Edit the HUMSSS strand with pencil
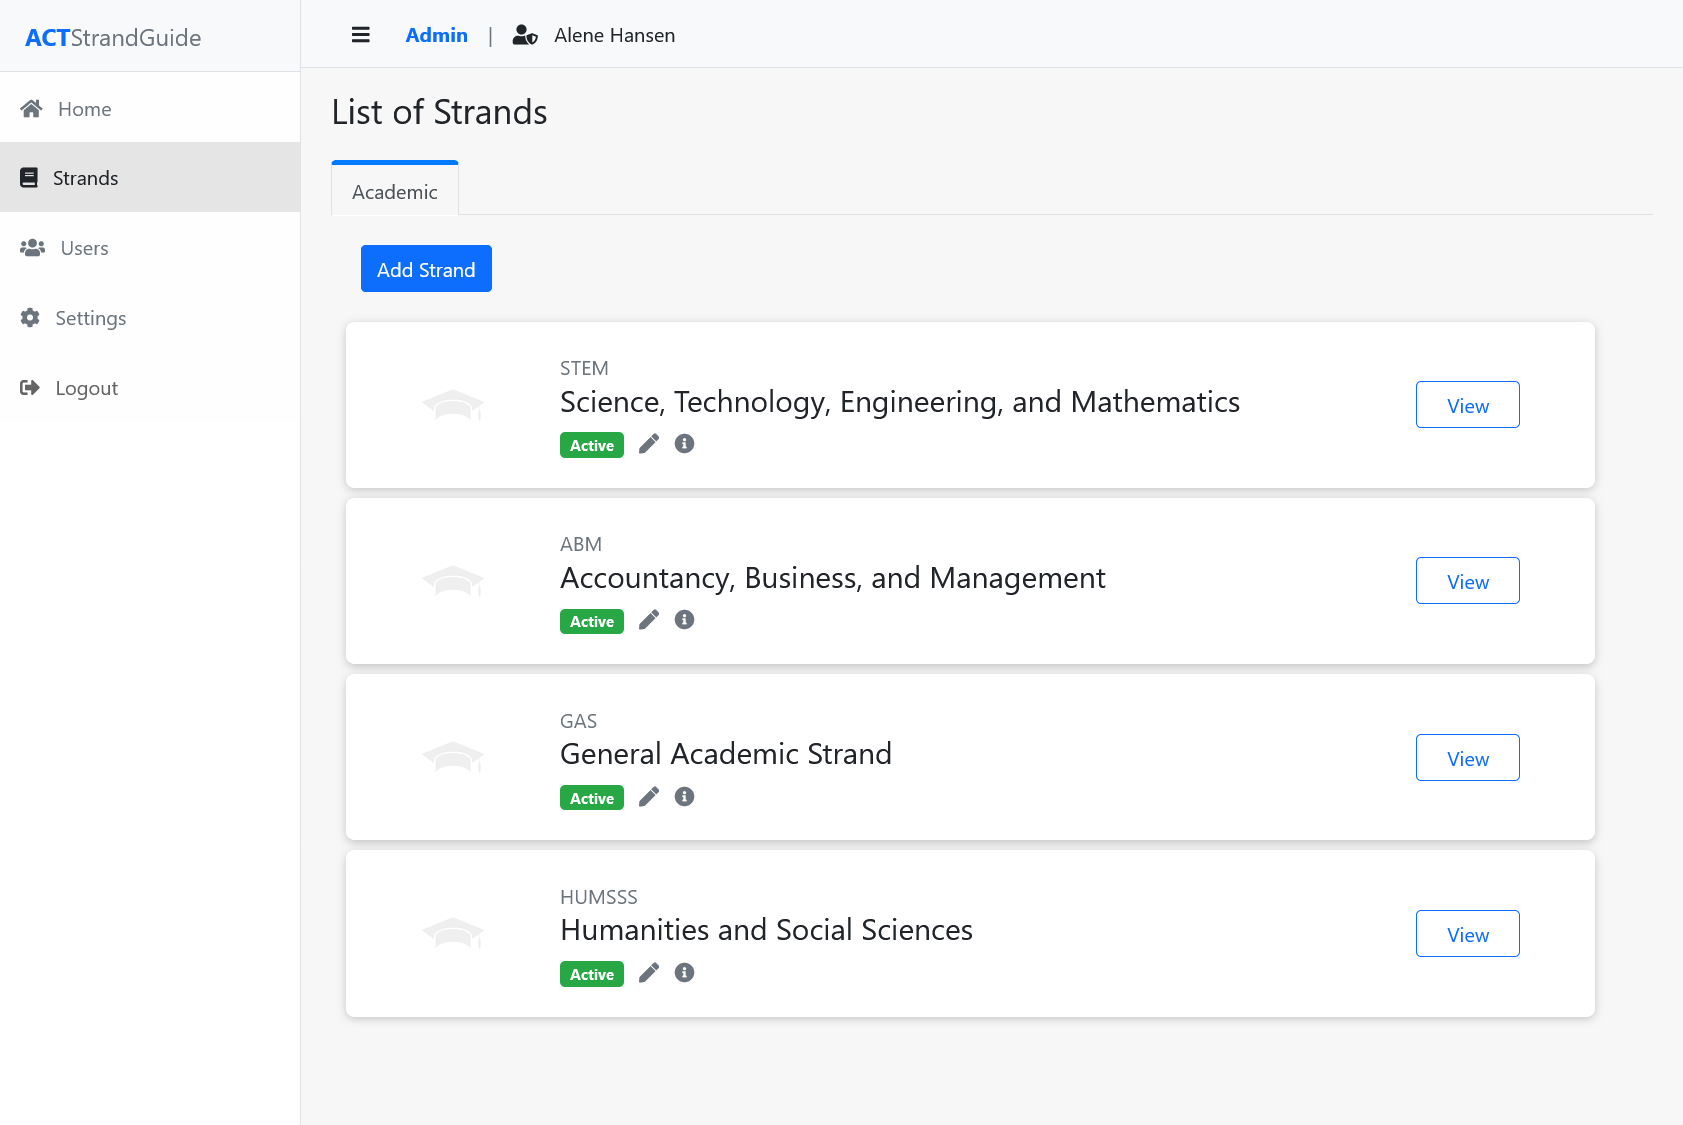 [649, 973]
